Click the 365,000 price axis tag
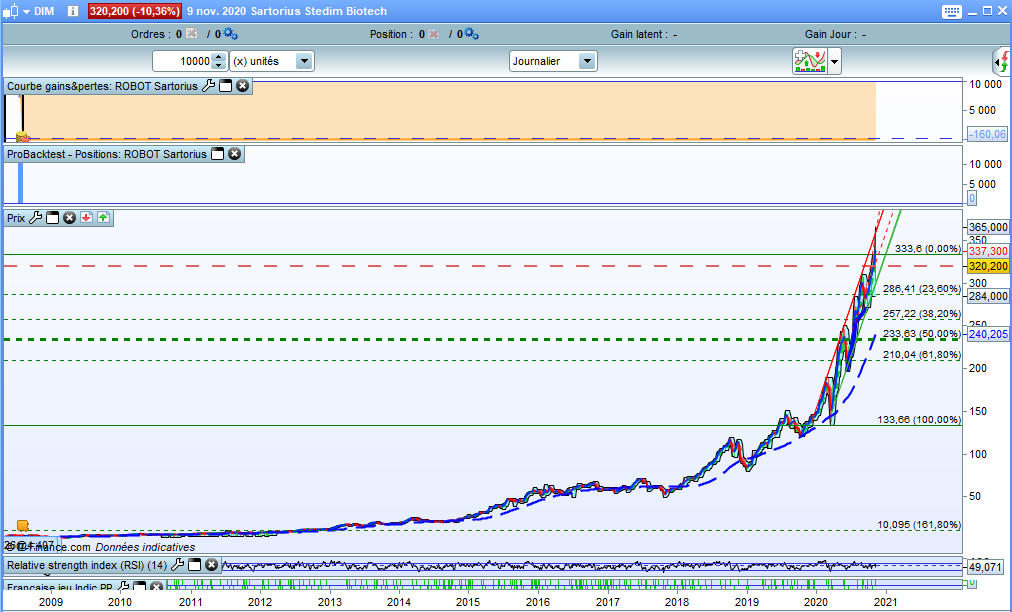This screenshot has width=1012, height=612. [988, 227]
